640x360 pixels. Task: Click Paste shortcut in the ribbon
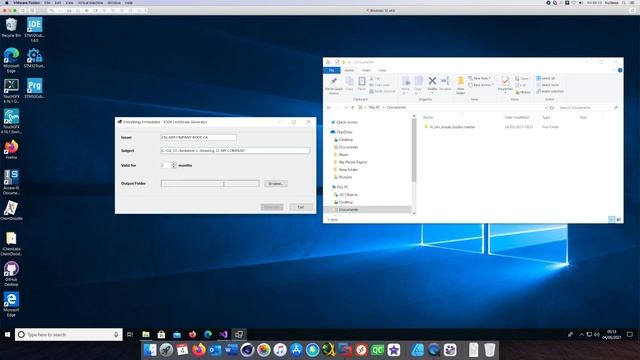pos(382,91)
